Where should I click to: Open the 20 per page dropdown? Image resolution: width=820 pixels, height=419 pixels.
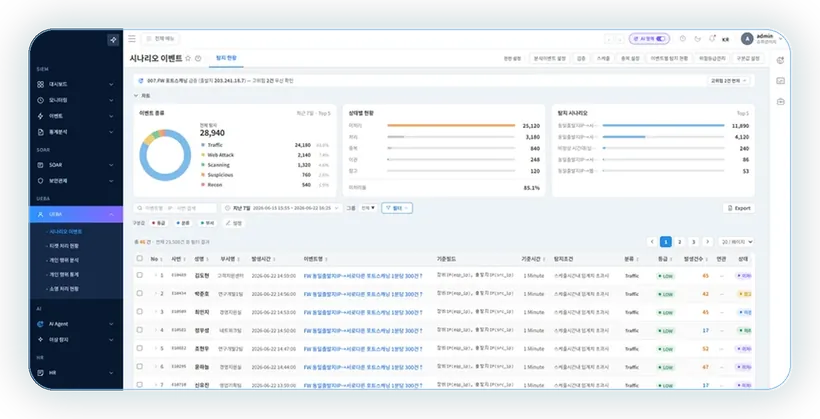[x=736, y=242]
